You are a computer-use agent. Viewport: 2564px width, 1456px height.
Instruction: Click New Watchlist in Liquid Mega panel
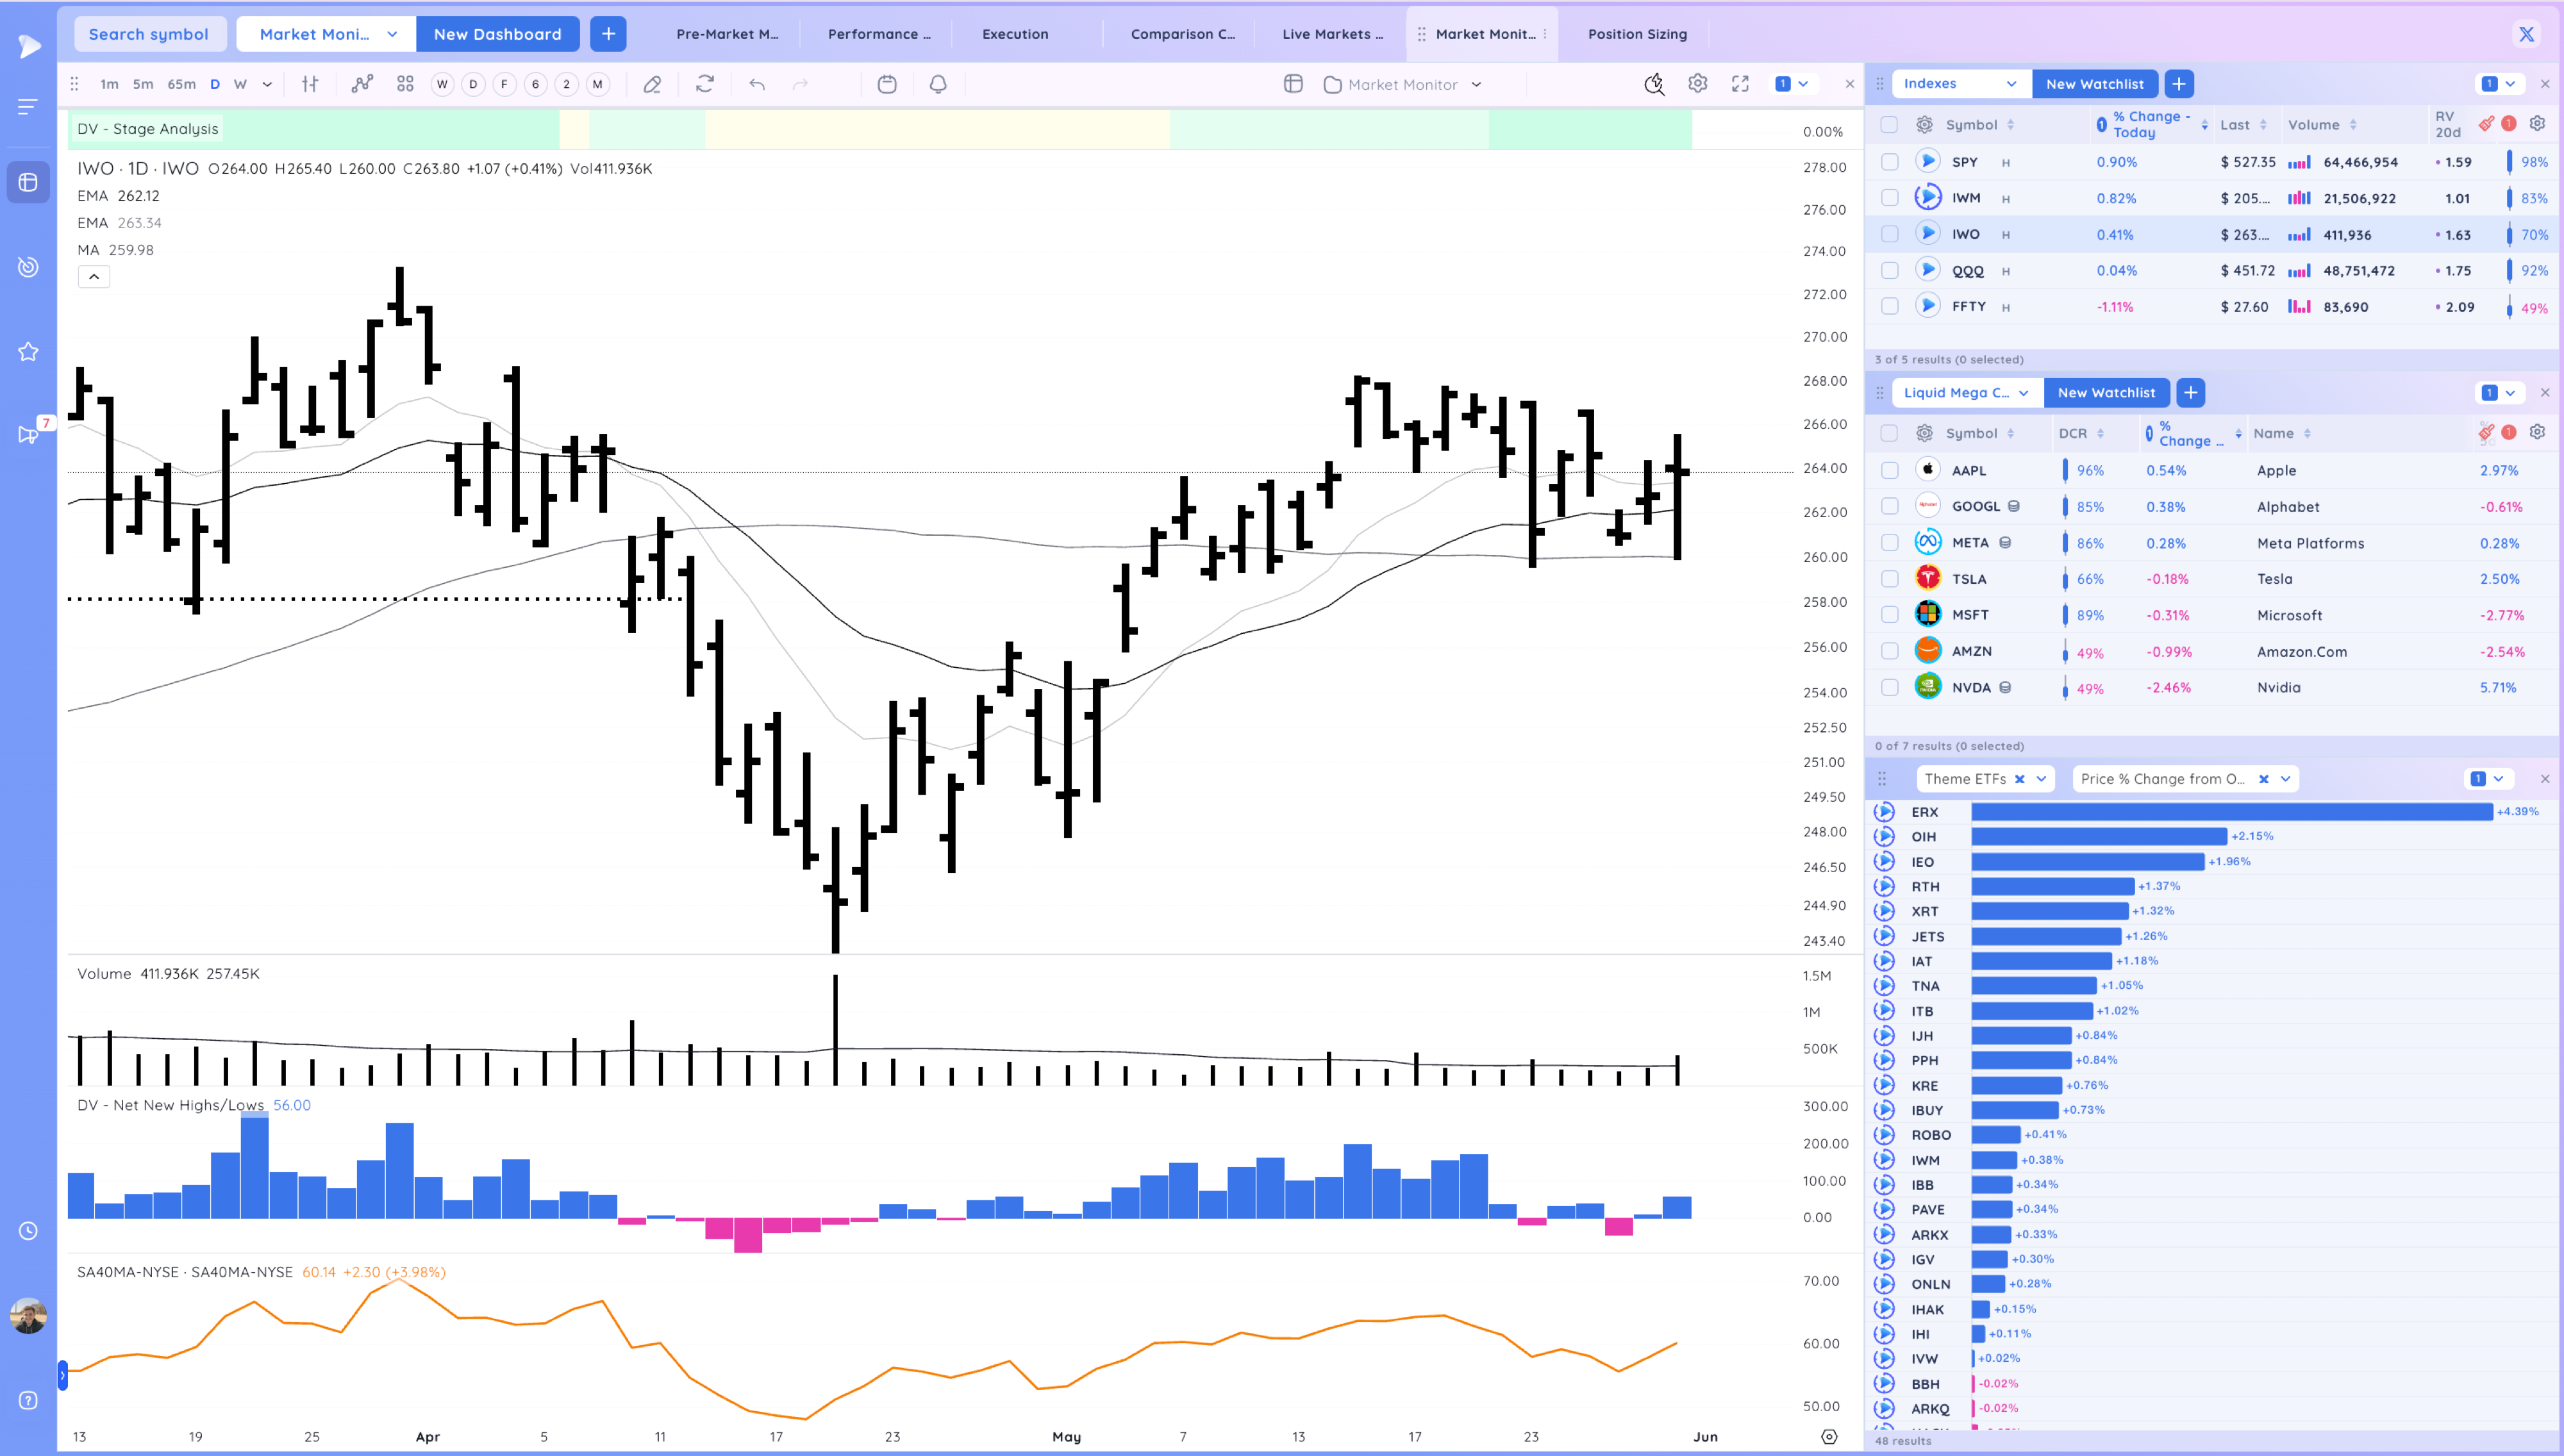(x=2106, y=393)
